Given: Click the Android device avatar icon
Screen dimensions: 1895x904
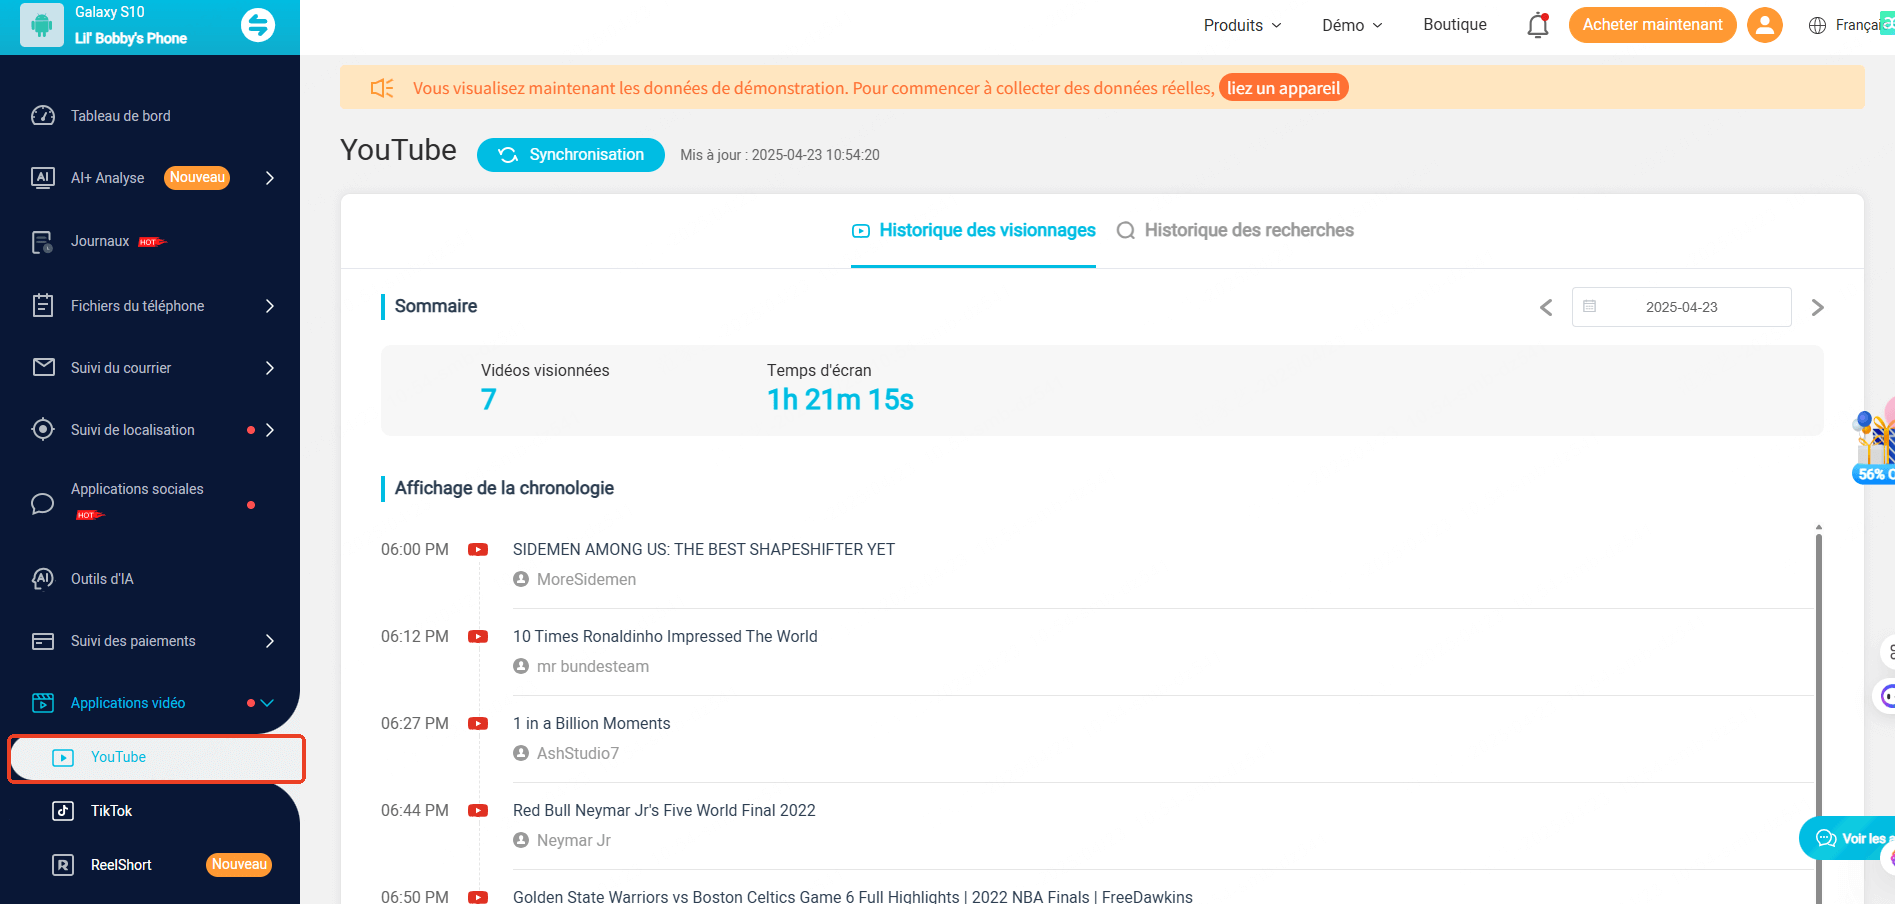Looking at the screenshot, I should [x=42, y=25].
